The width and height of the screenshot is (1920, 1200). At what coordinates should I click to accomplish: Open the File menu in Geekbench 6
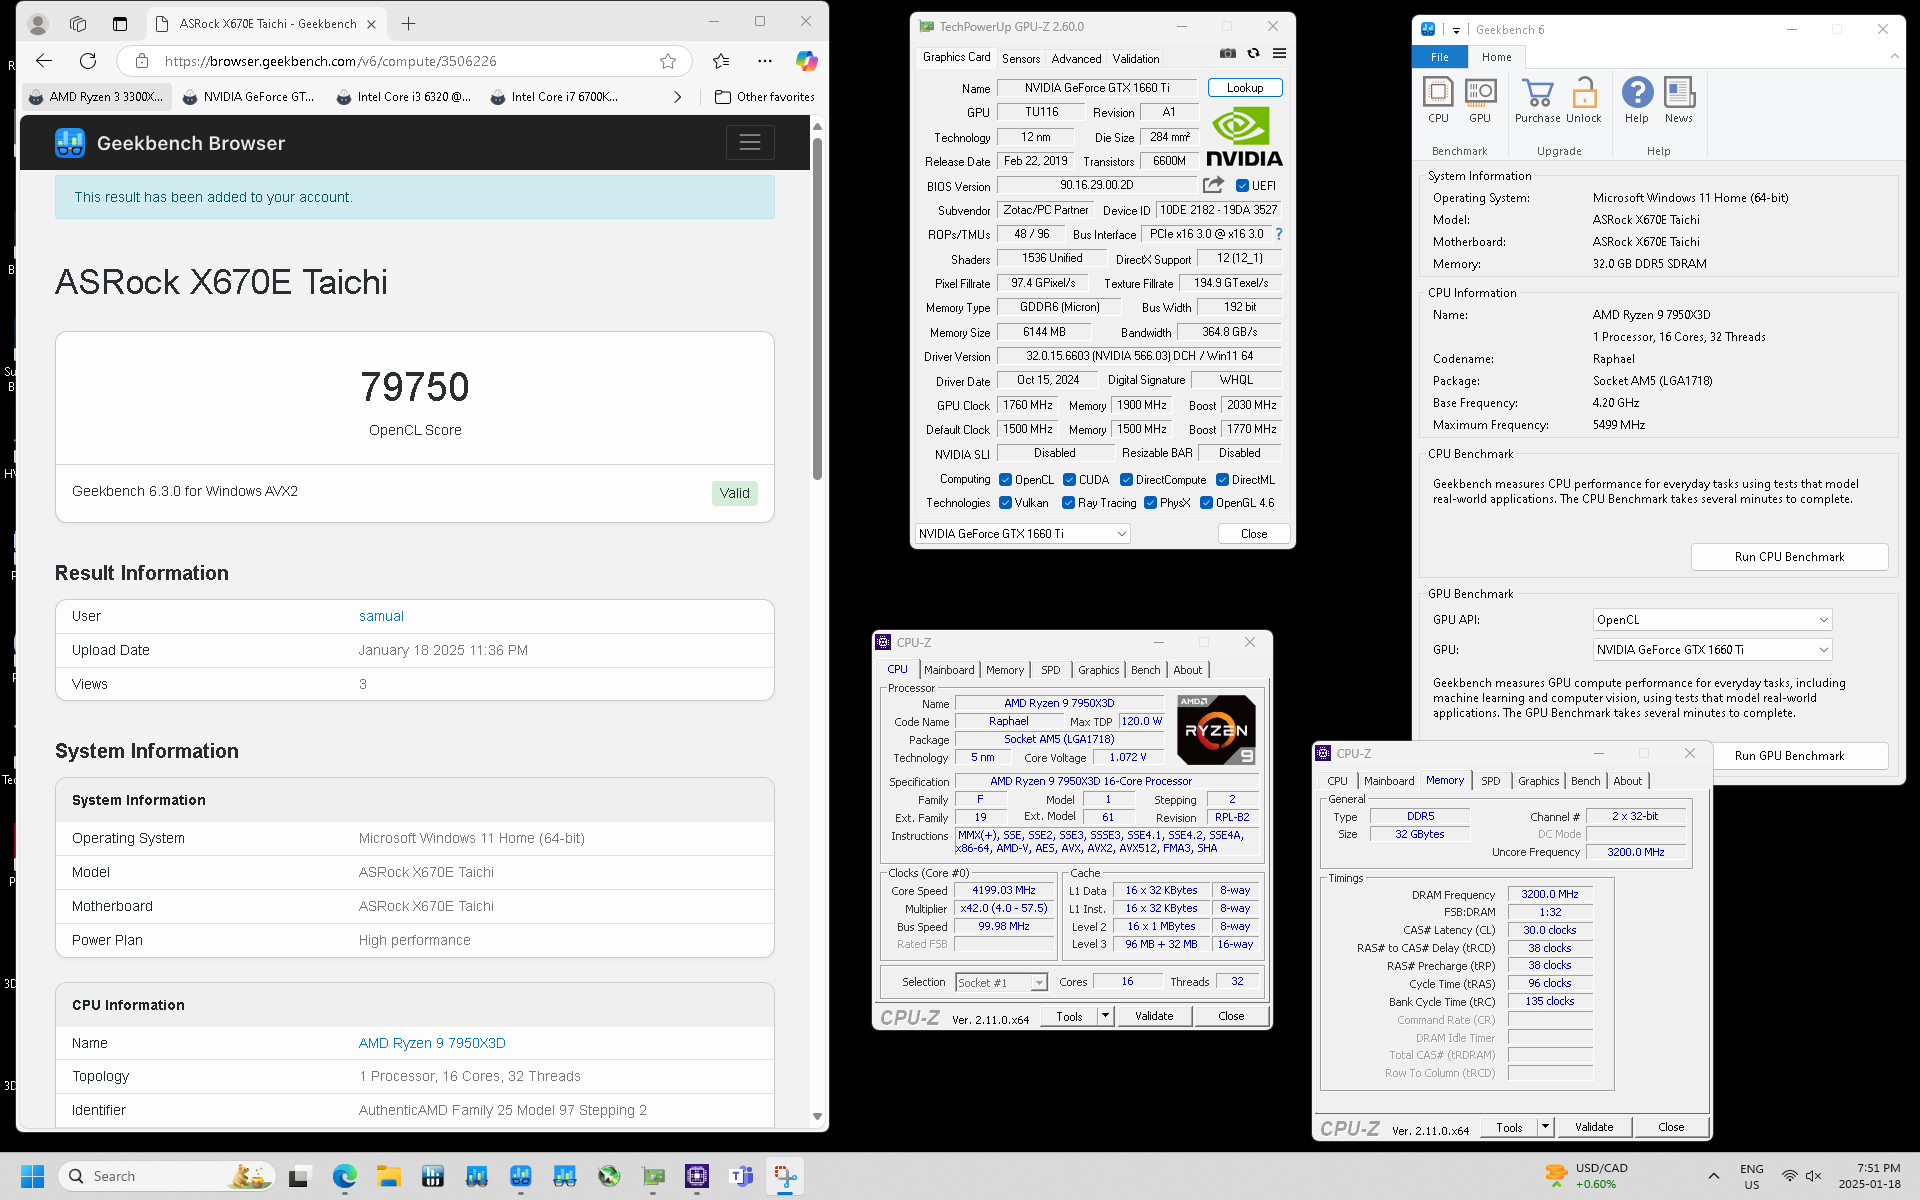point(1440,57)
